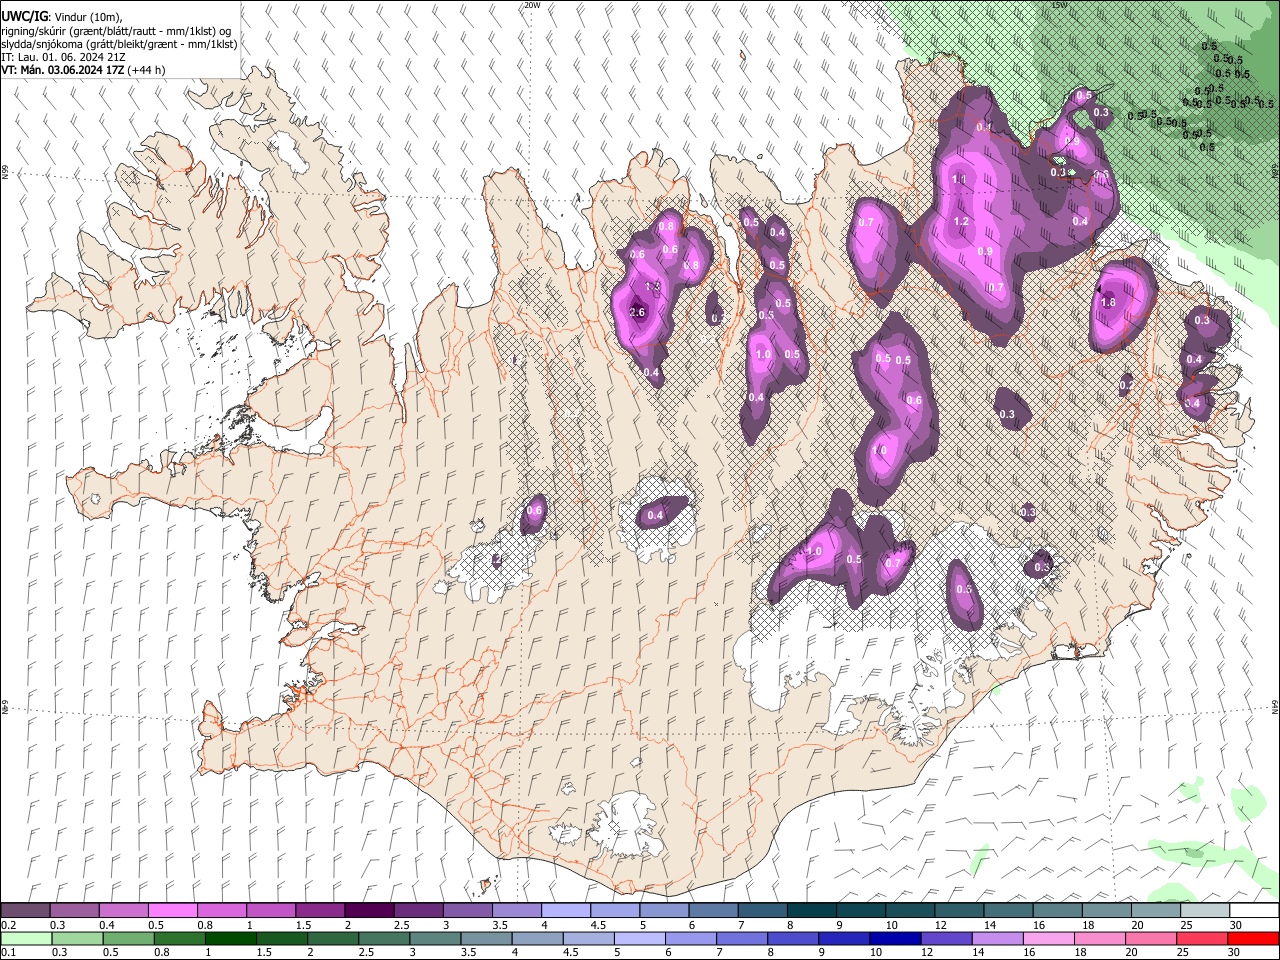This screenshot has height=960, width=1280.
Task: Click the bright pink upper-legend swatch between 0.5 and 0.8
Action: [x=172, y=911]
